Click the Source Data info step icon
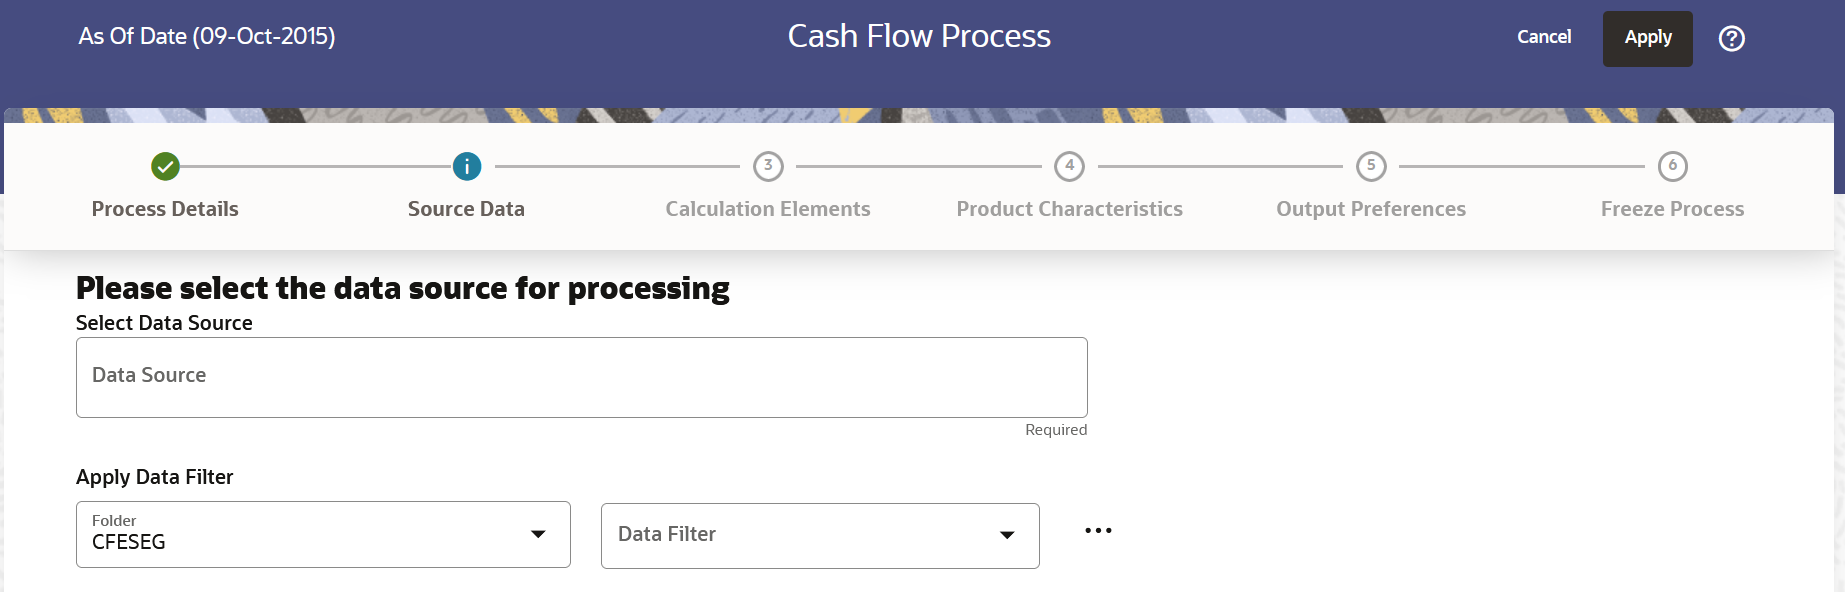The image size is (1845, 592). click(x=466, y=167)
